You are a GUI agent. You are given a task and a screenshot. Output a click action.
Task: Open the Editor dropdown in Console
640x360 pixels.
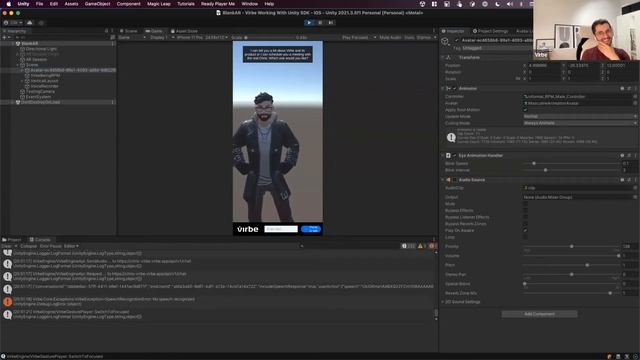(71, 246)
